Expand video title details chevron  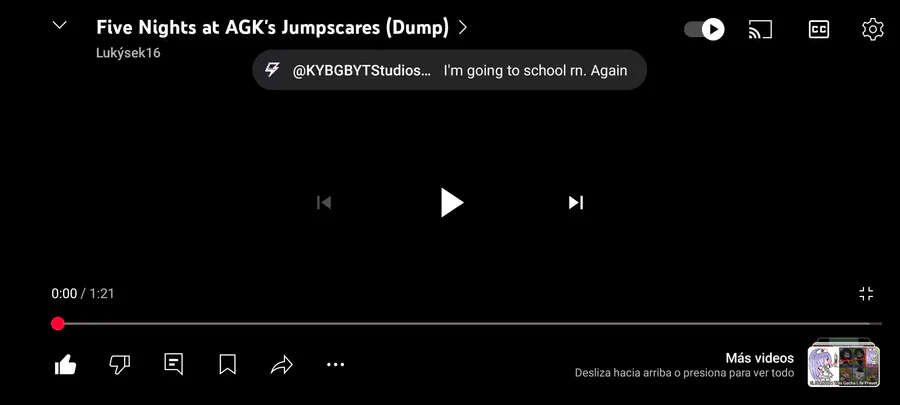pos(463,27)
